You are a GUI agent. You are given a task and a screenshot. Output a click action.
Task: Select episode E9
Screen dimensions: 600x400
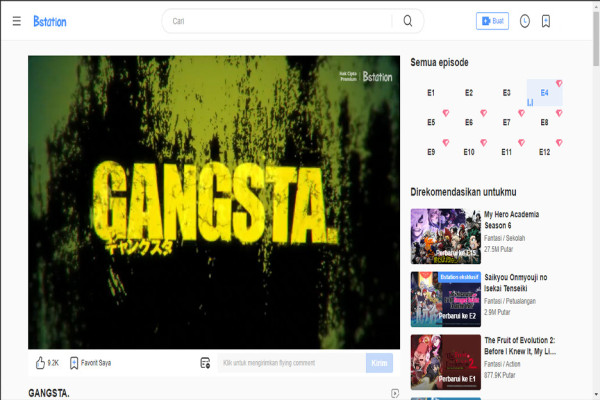click(x=431, y=152)
